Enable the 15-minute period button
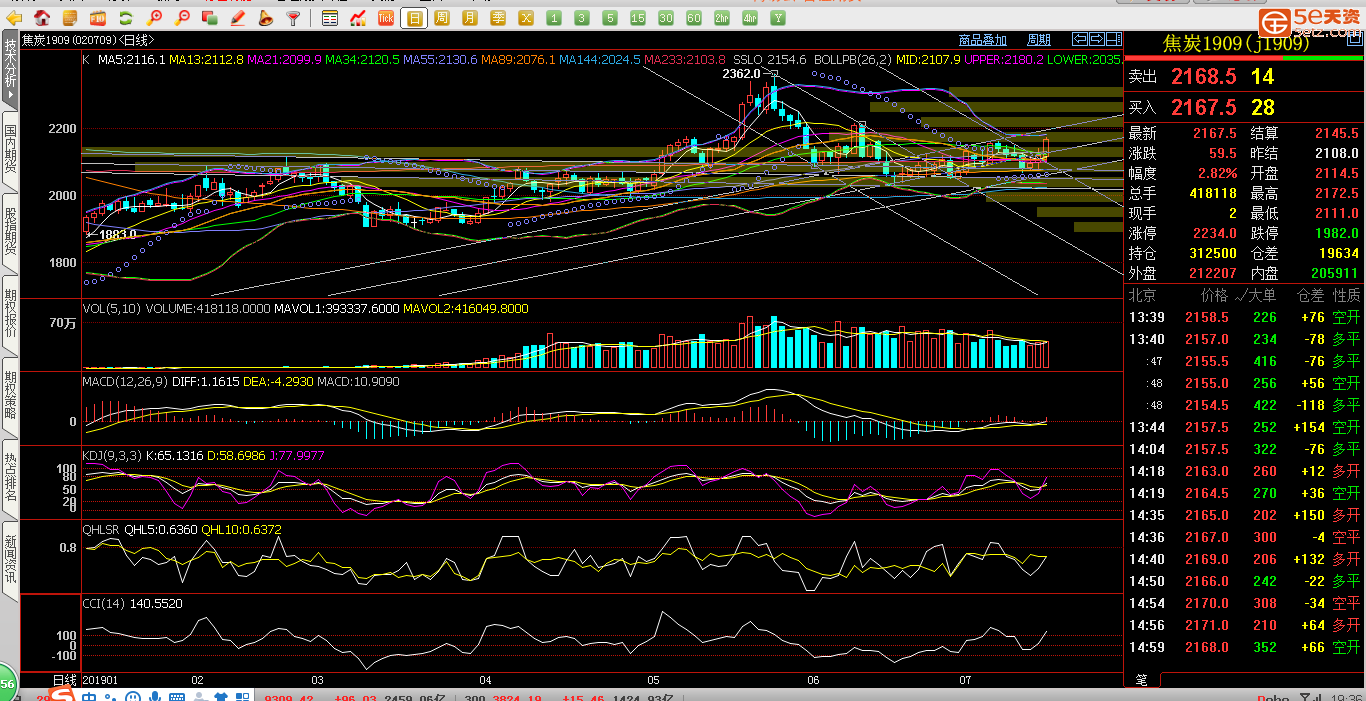1366x701 pixels. tap(638, 18)
